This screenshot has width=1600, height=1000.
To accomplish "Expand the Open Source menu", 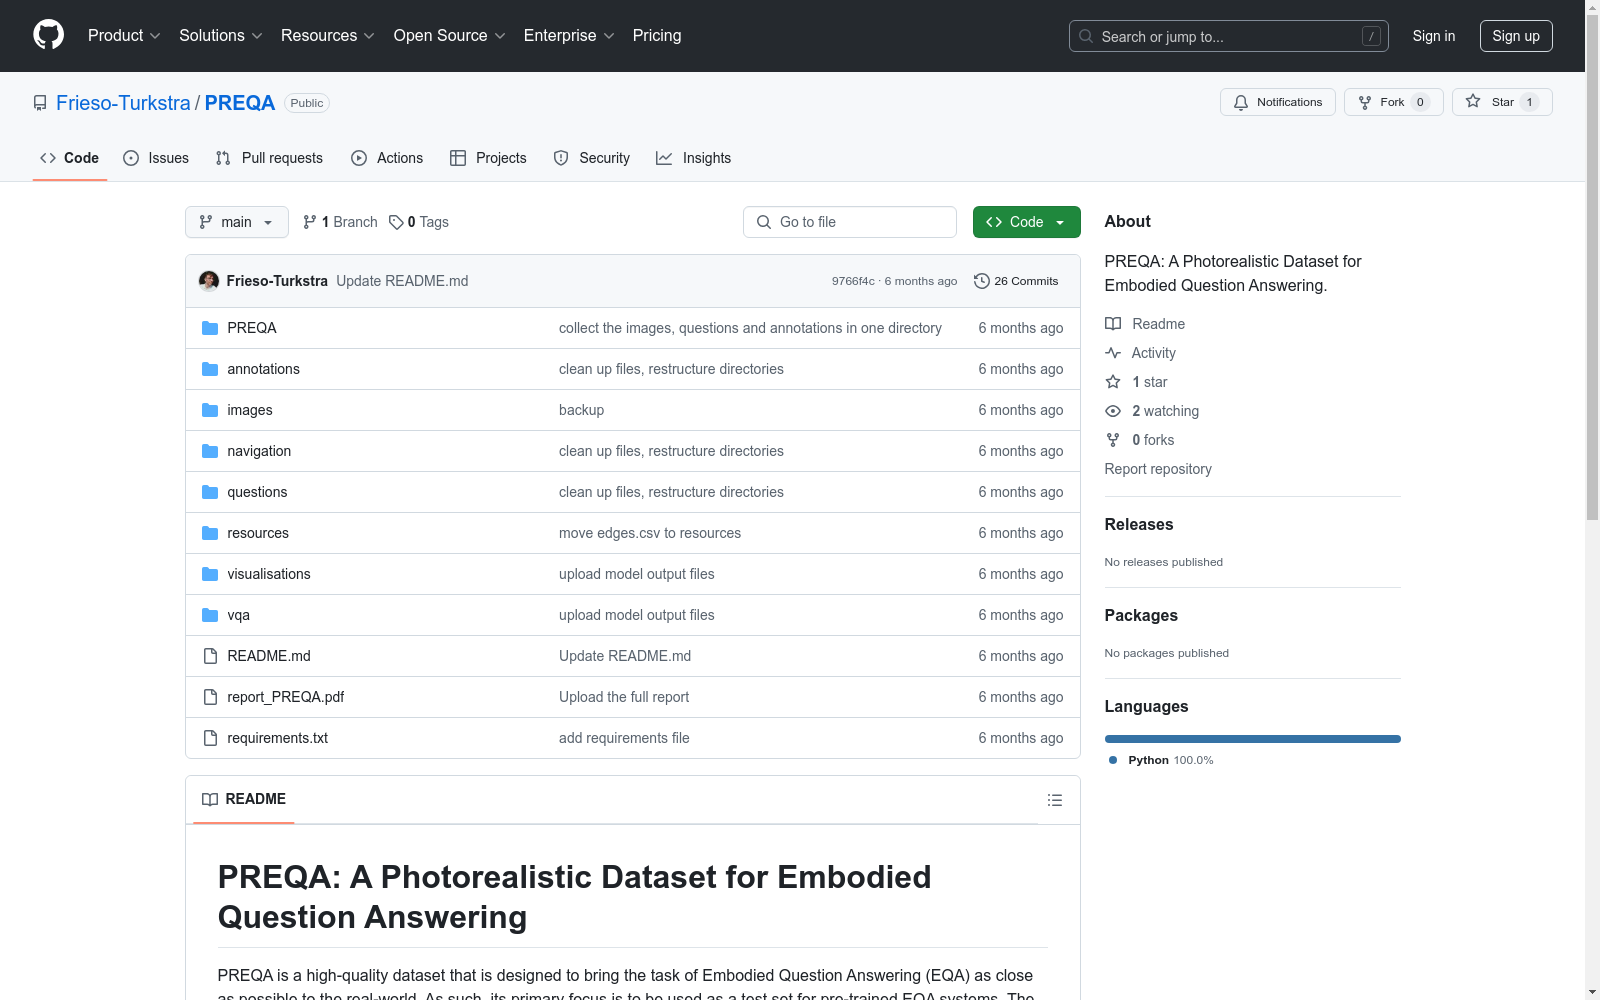I will click(x=450, y=35).
